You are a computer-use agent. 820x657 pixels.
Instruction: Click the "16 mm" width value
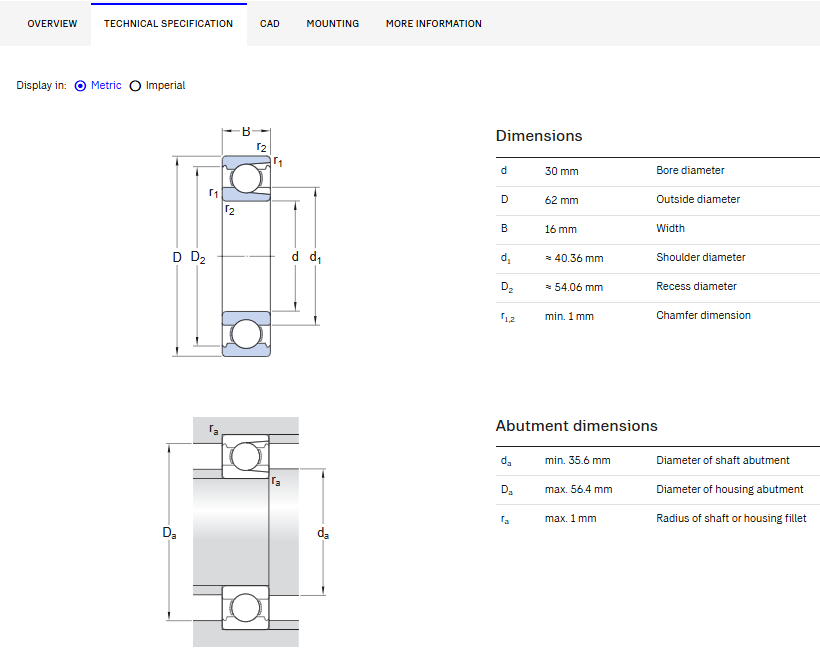tap(560, 229)
